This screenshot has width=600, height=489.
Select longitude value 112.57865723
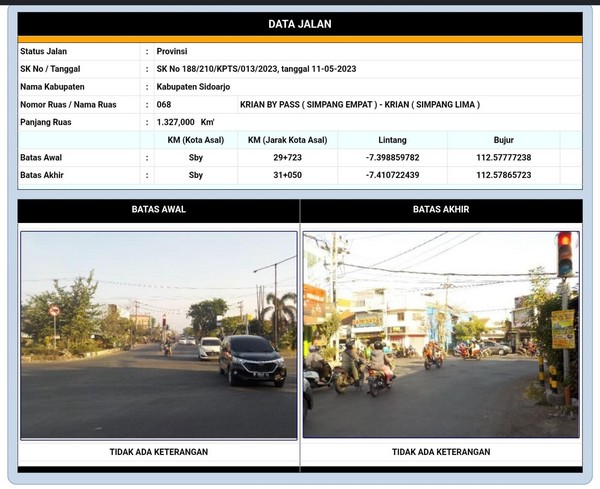(x=504, y=175)
